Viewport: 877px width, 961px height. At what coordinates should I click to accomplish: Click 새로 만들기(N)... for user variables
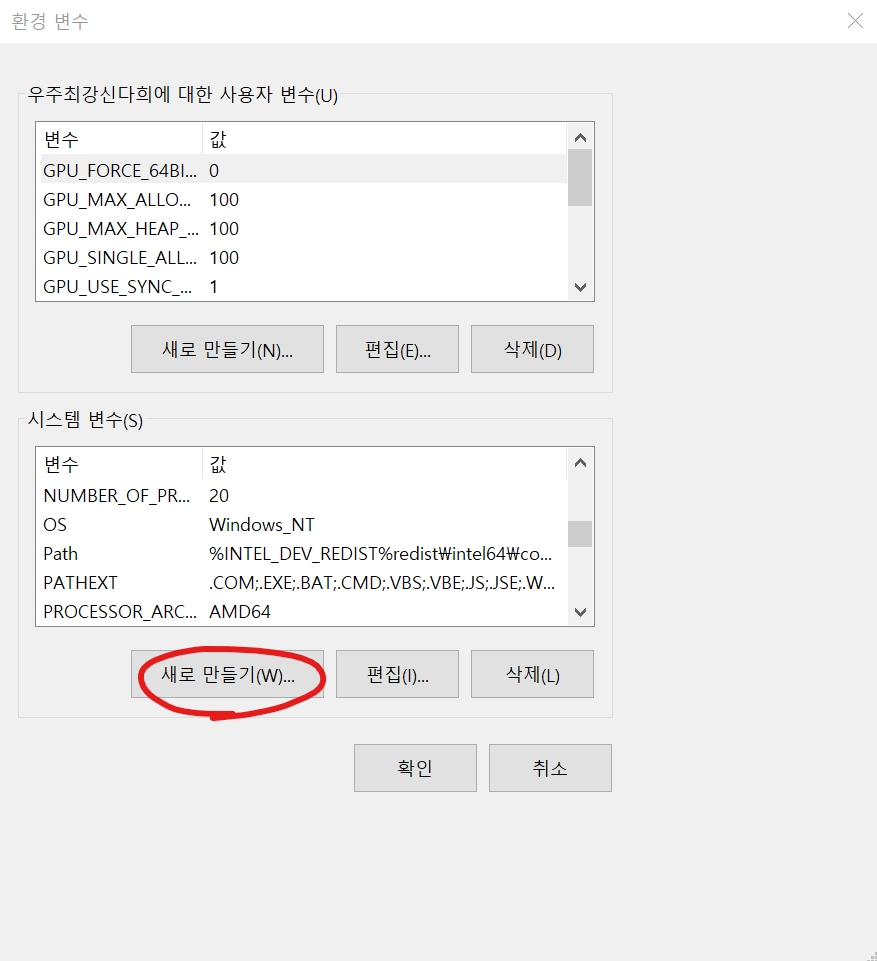(x=227, y=349)
